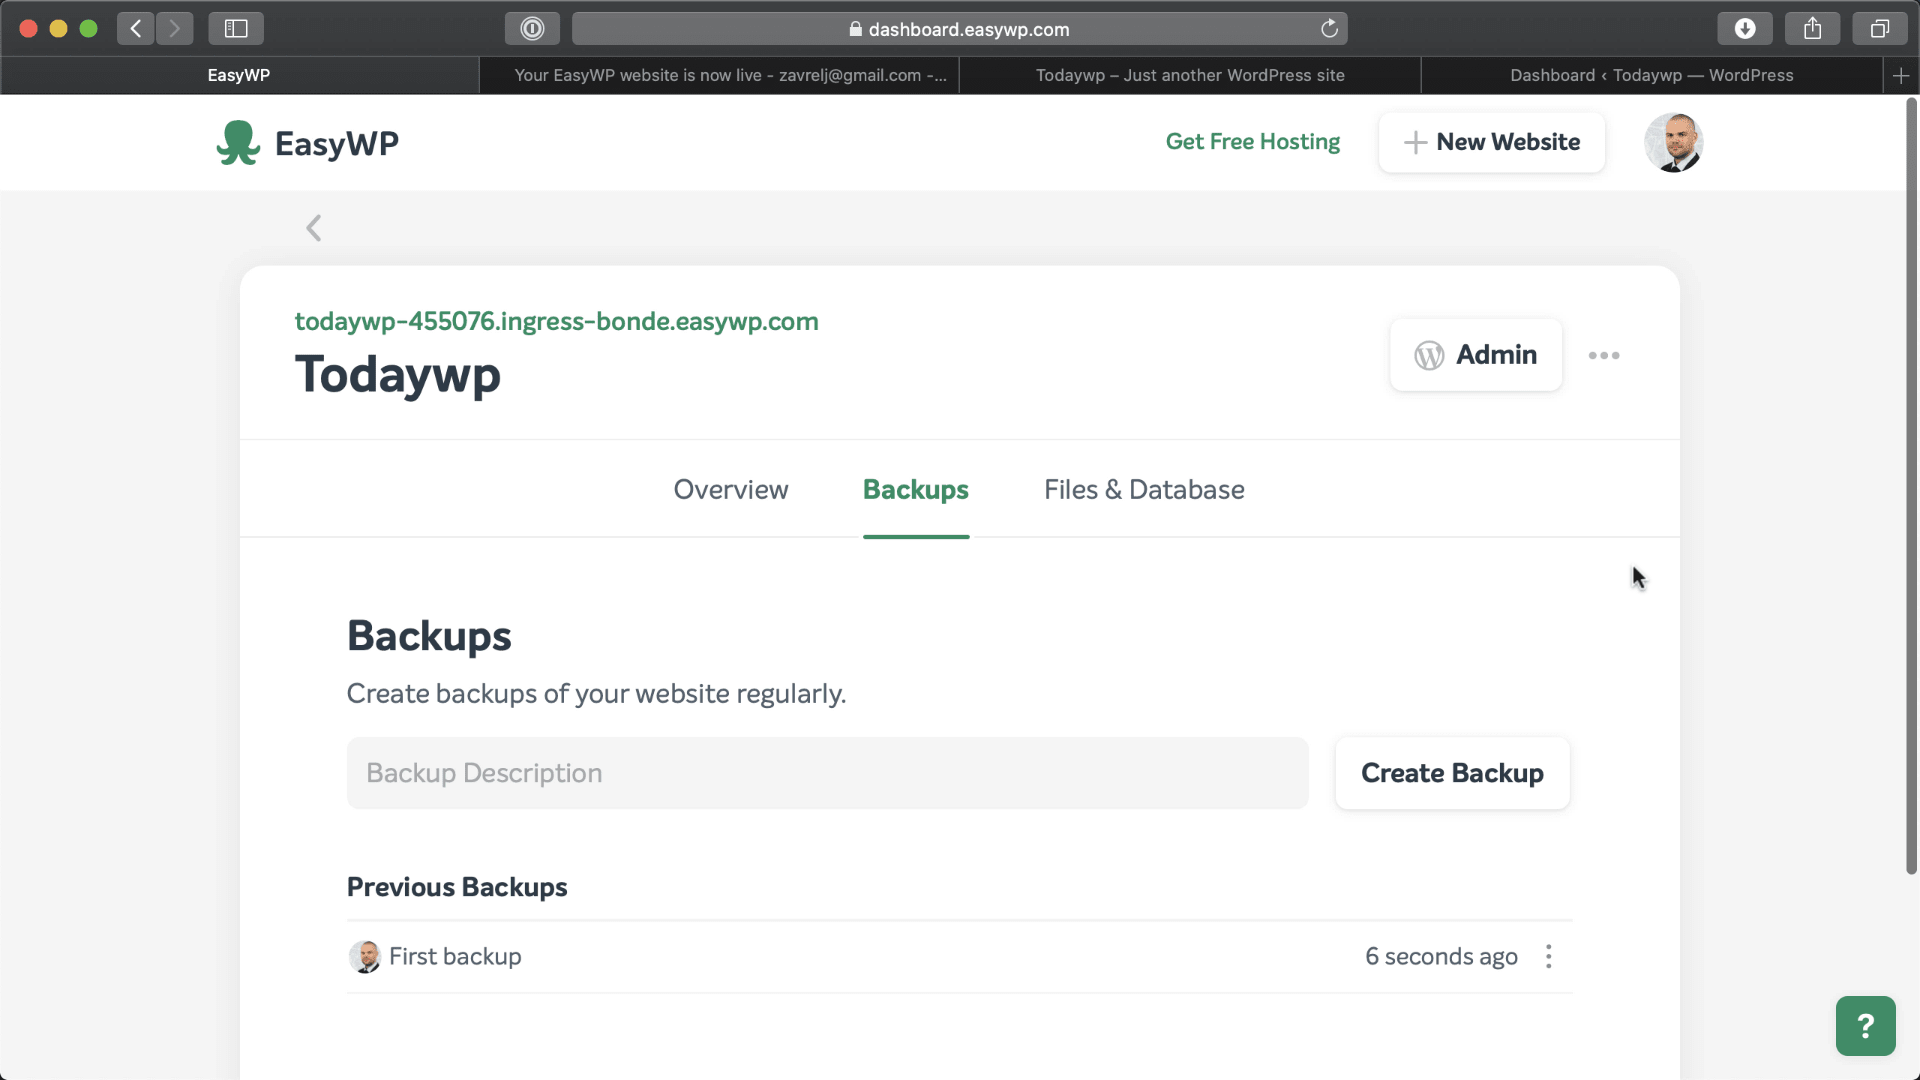Viewport: 1920px width, 1080px height.
Task: Click the Todaywp site title
Action: pos(397,375)
